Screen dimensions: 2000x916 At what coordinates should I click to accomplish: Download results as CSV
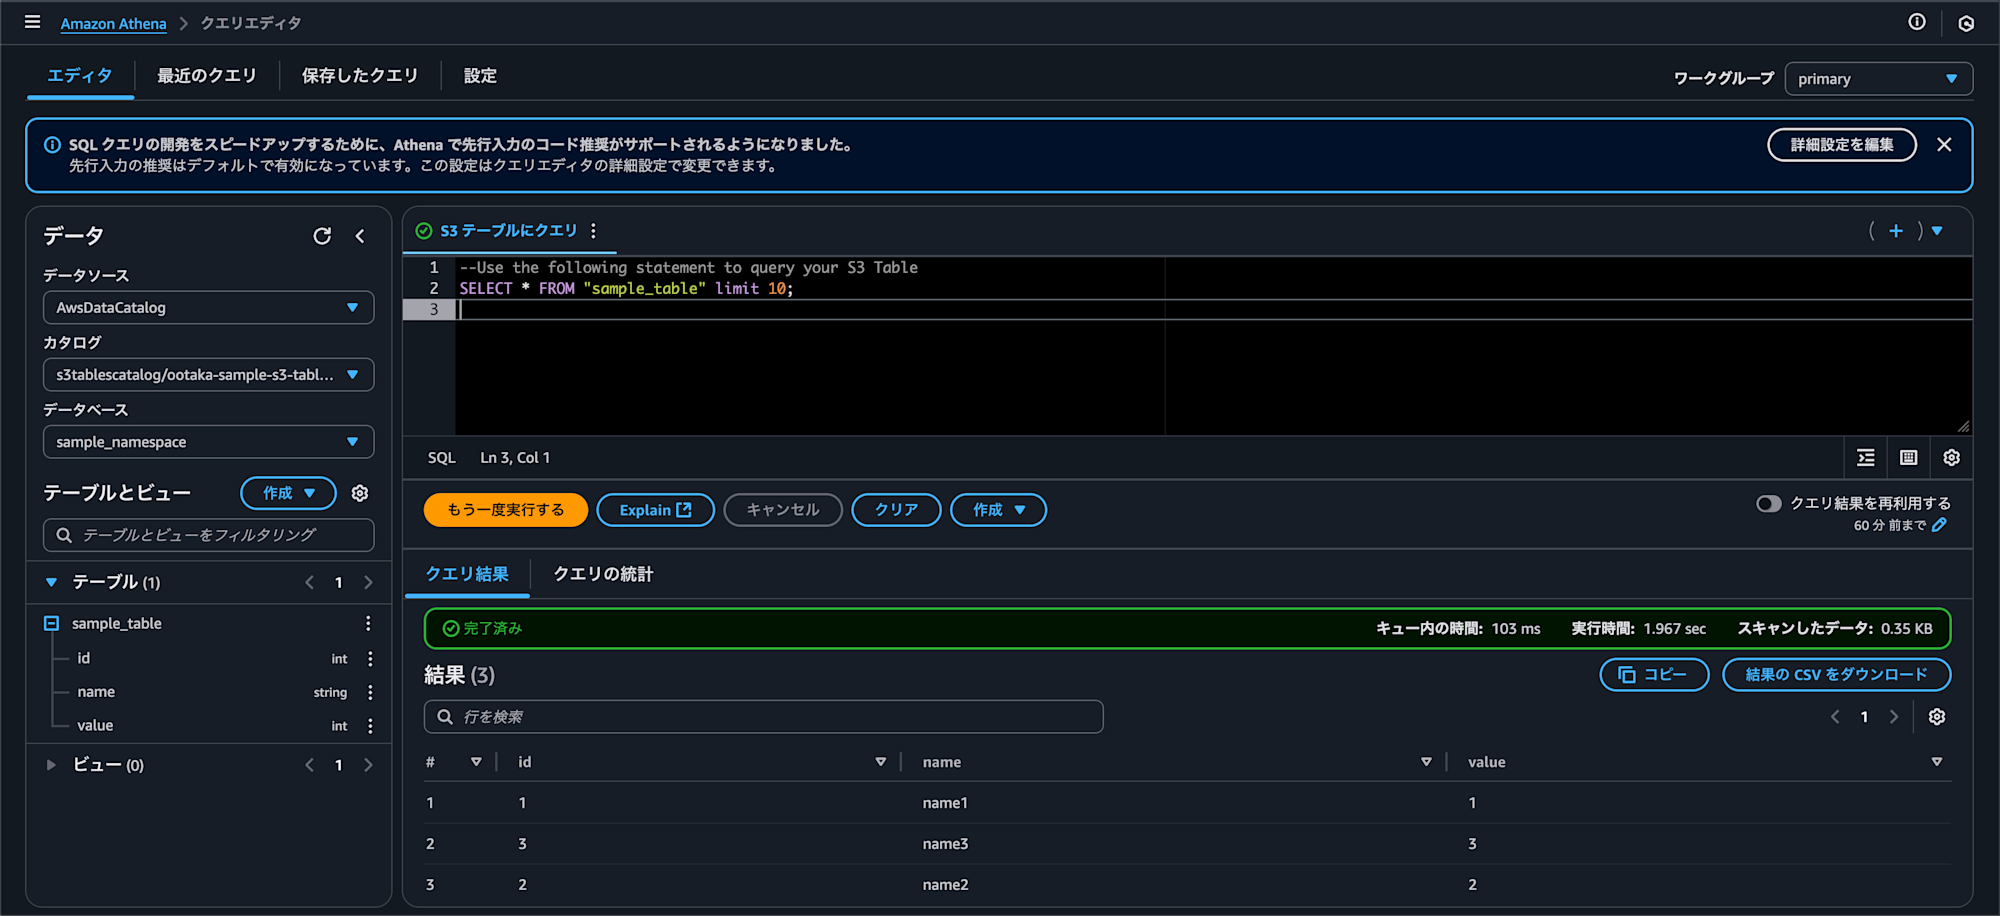click(x=1835, y=675)
